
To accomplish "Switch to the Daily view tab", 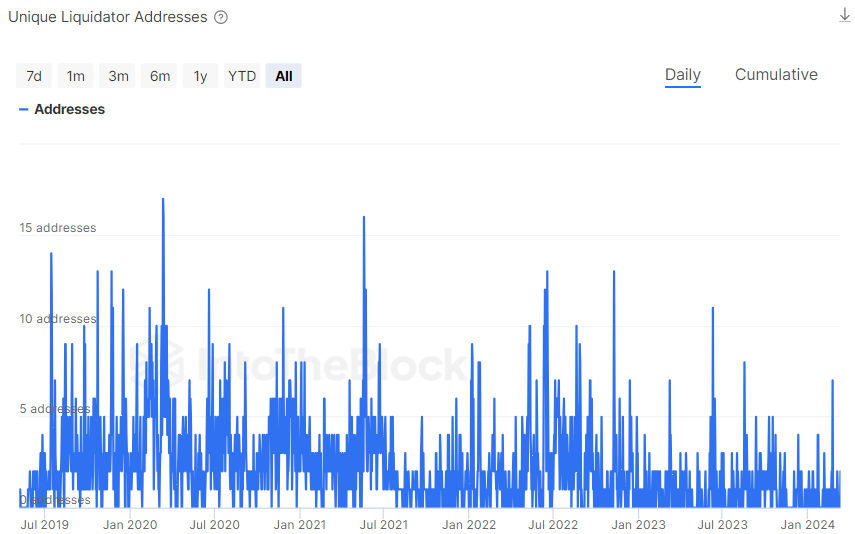I will (683, 75).
